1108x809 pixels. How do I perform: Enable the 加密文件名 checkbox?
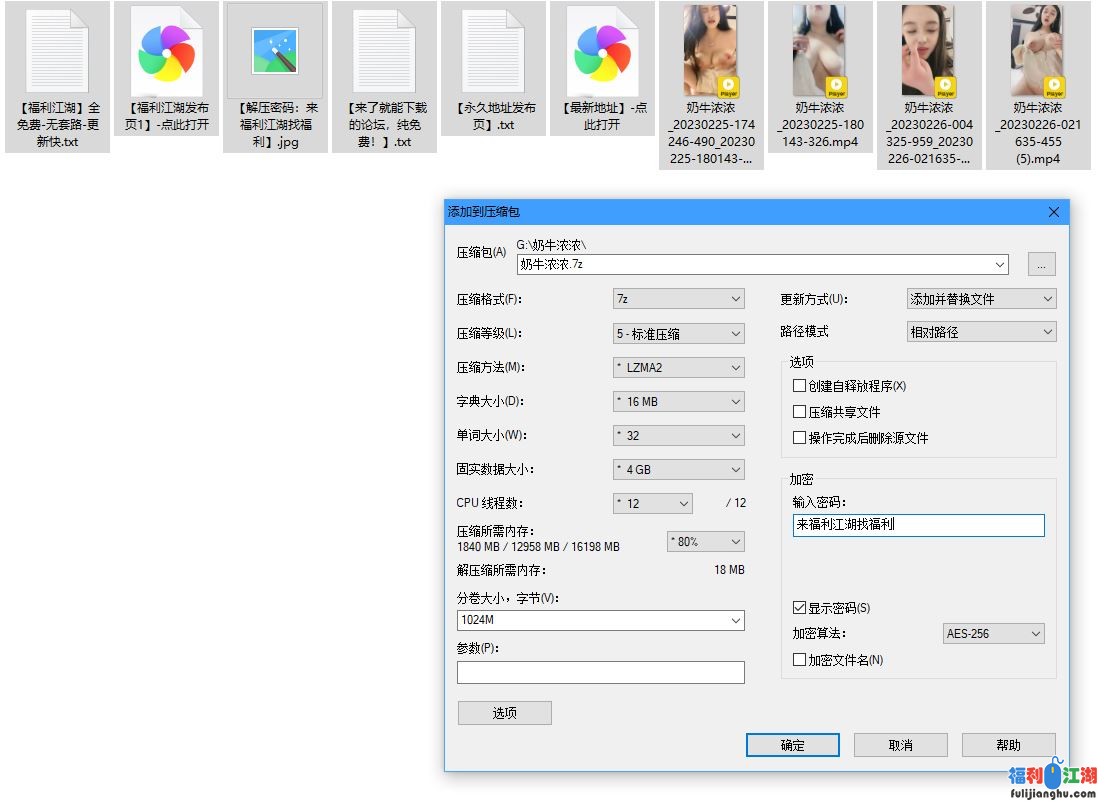point(799,660)
